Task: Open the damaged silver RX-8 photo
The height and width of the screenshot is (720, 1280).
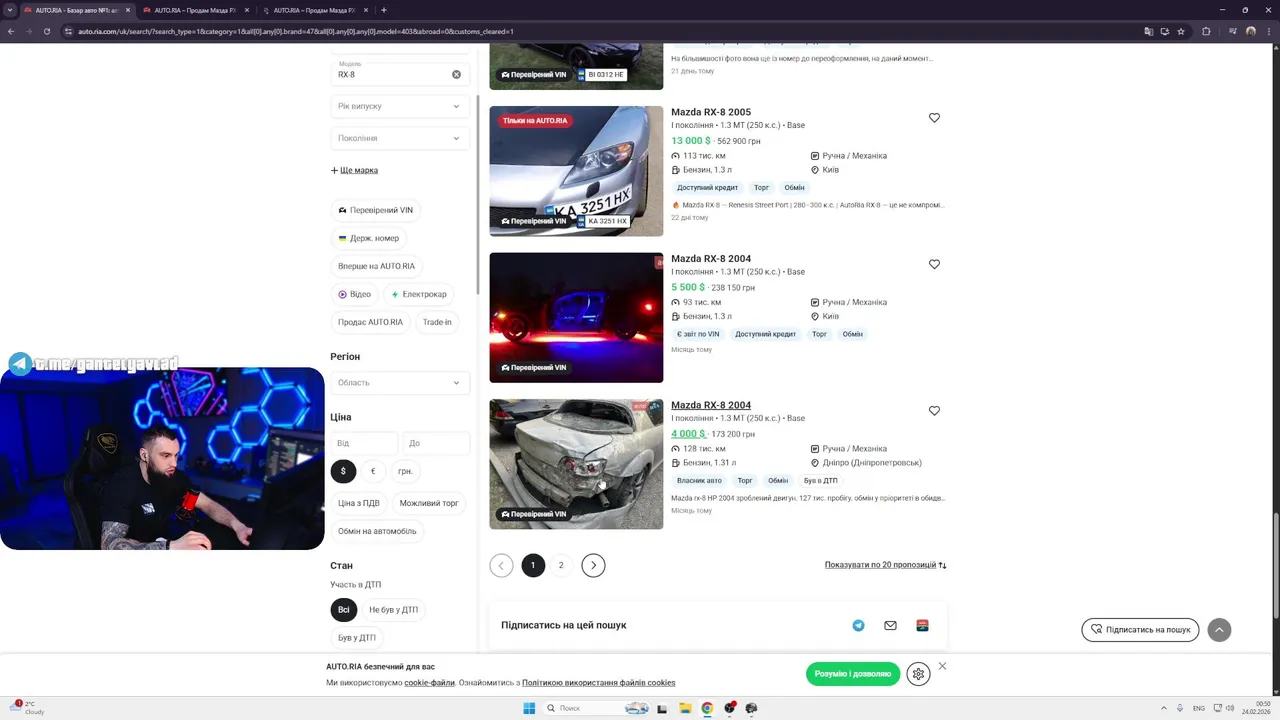Action: coord(576,464)
